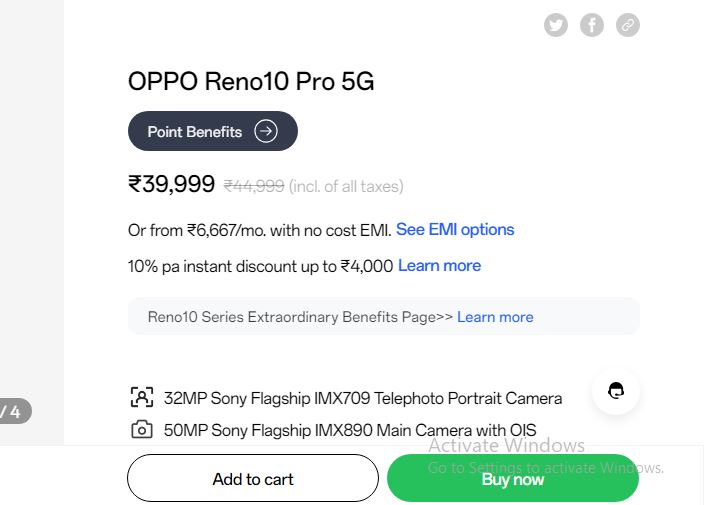
Task: Click 32MP Telephoto Portrait Camera feature text
Action: 363,398
